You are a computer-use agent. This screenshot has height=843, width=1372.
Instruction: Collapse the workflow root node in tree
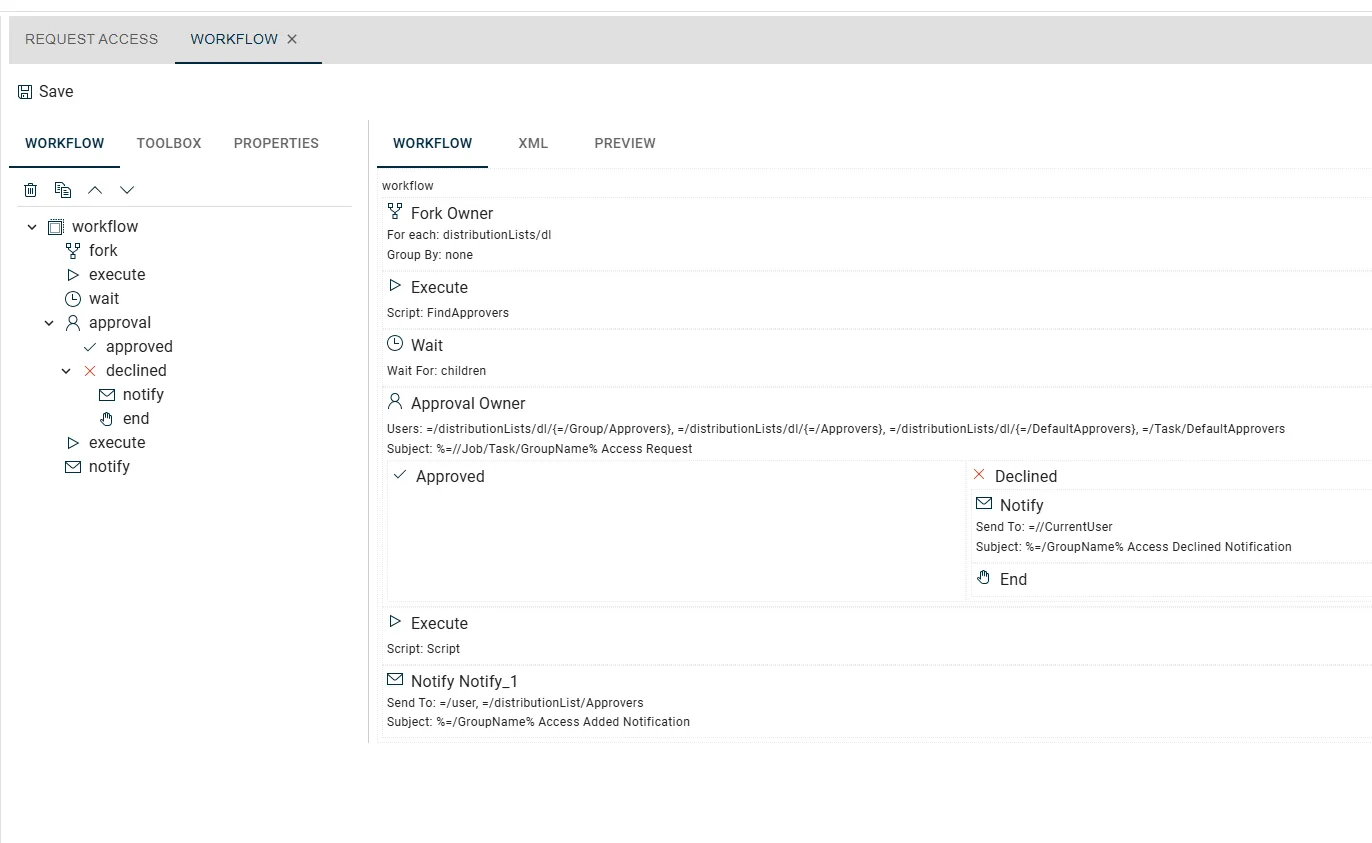[x=32, y=227]
